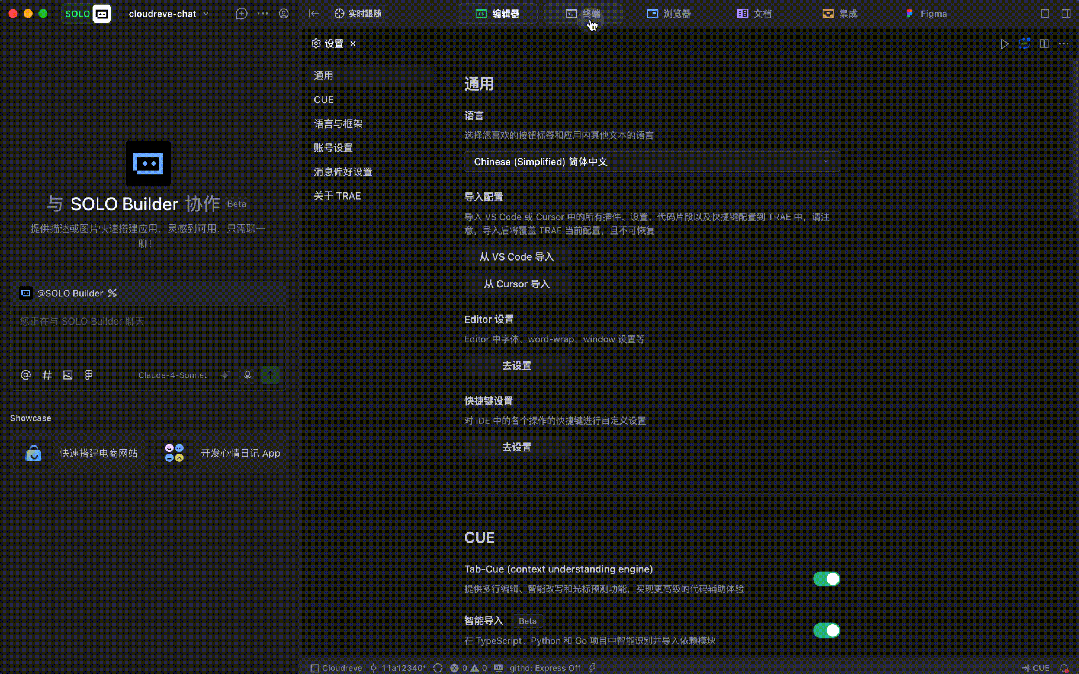
Task: Open the cloudreve-chat project dropdown
Action: 169,14
